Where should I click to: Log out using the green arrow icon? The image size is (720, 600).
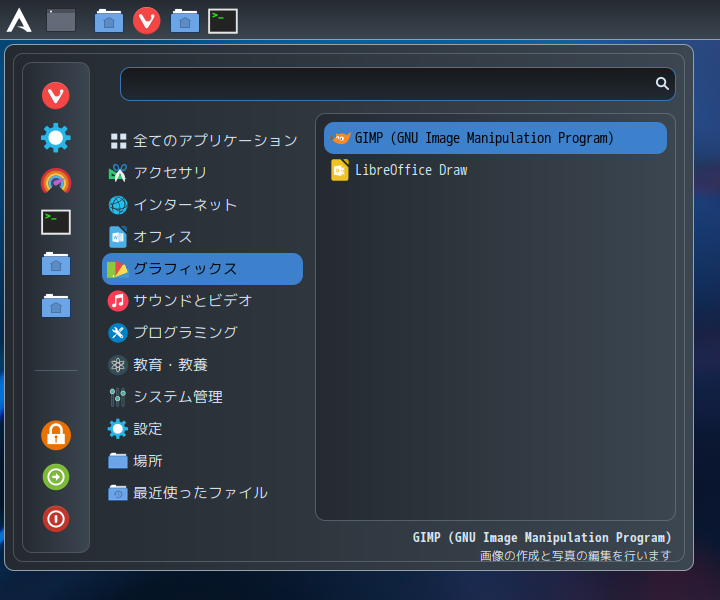coord(56,477)
